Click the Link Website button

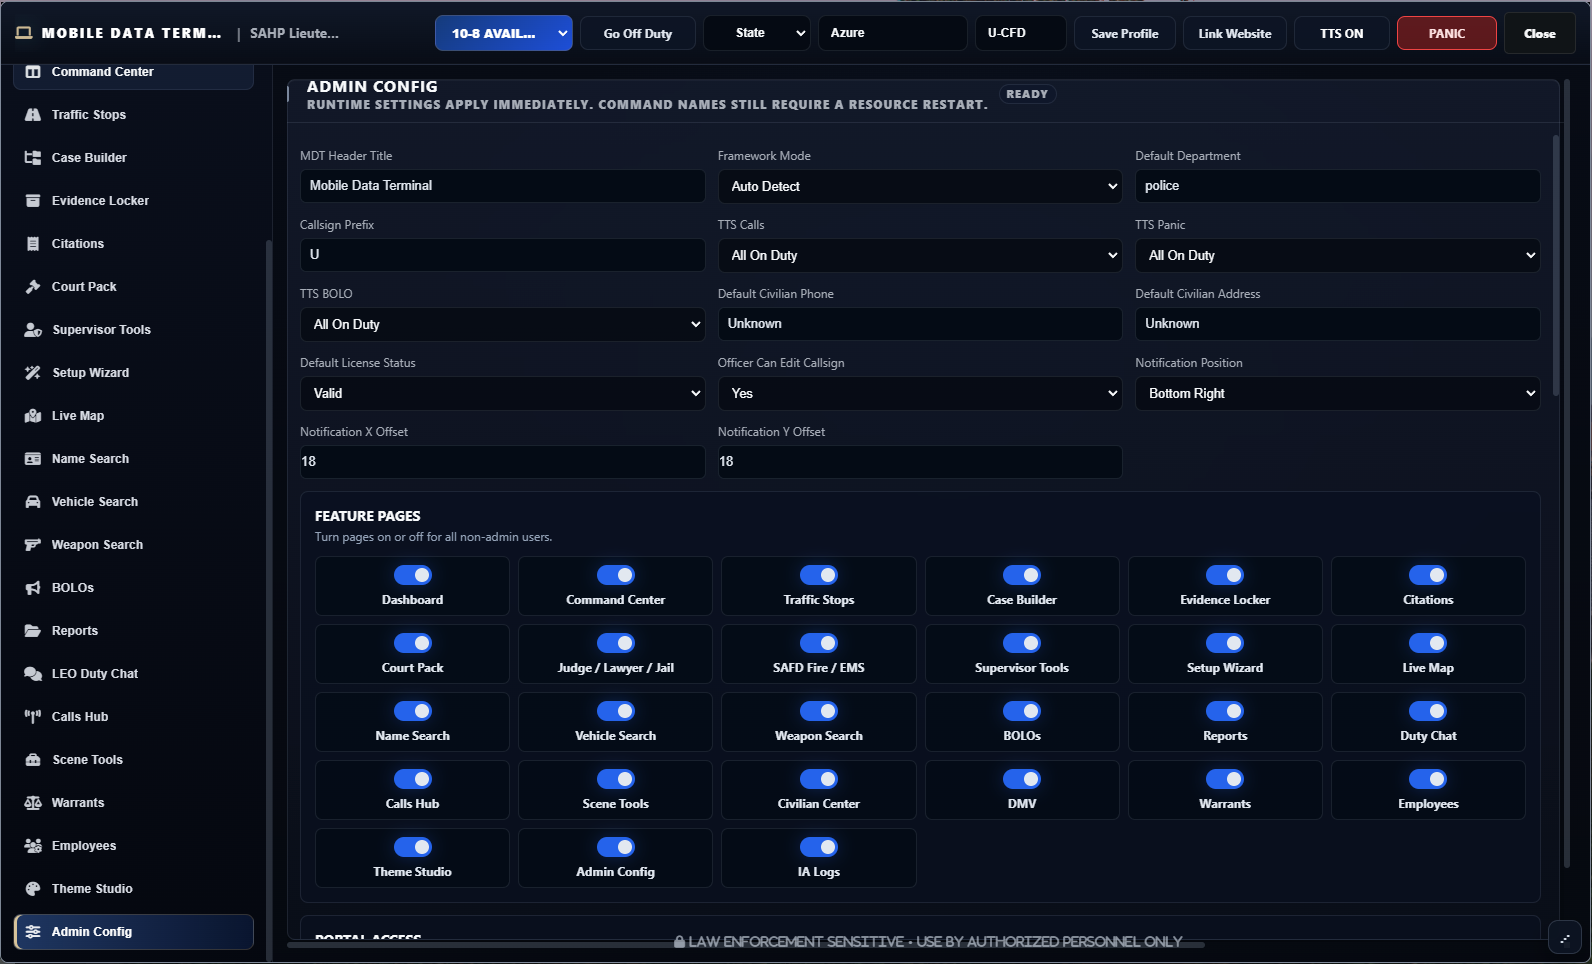point(1235,33)
